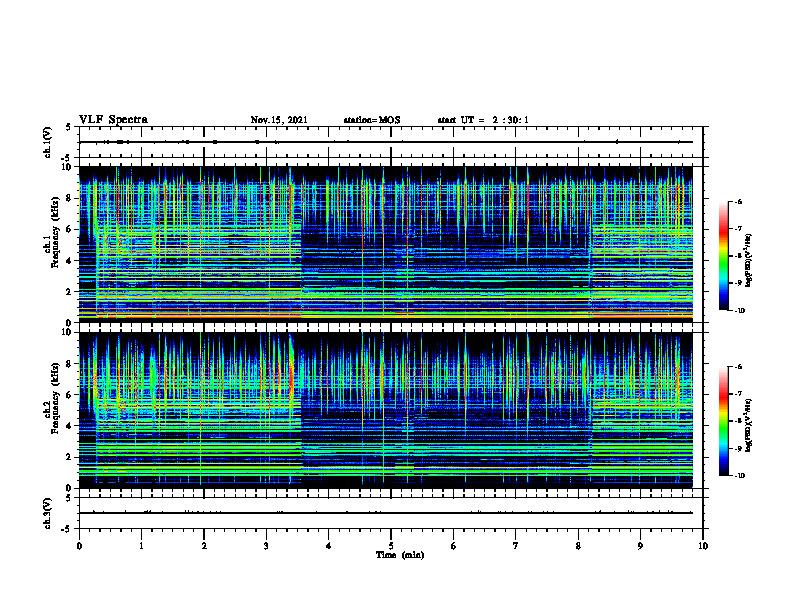Click the ch.2 colorbar "-10" label
The height and width of the screenshot is (612, 792).
739,476
